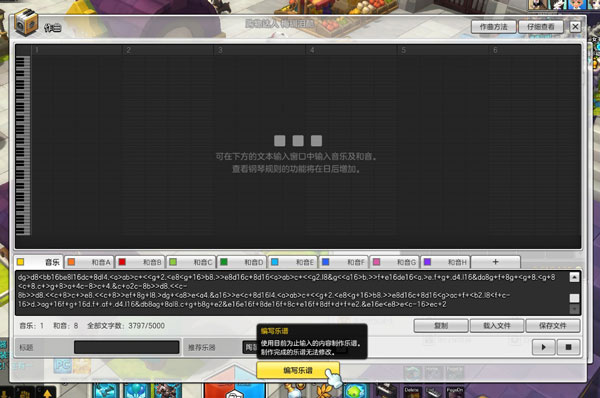This screenshot has height=398, width=600.
Task: Switch to the 和音H tab
Action: (x=446, y=262)
